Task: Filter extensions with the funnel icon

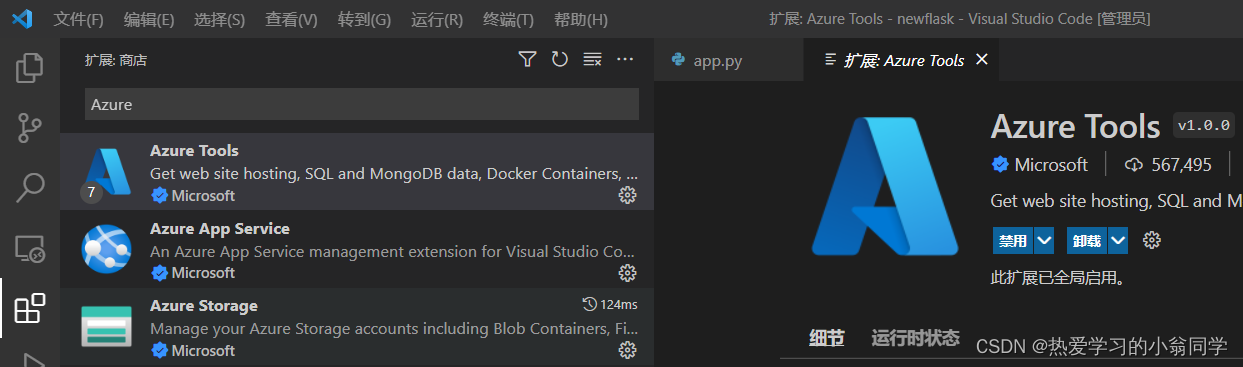Action: [x=527, y=60]
